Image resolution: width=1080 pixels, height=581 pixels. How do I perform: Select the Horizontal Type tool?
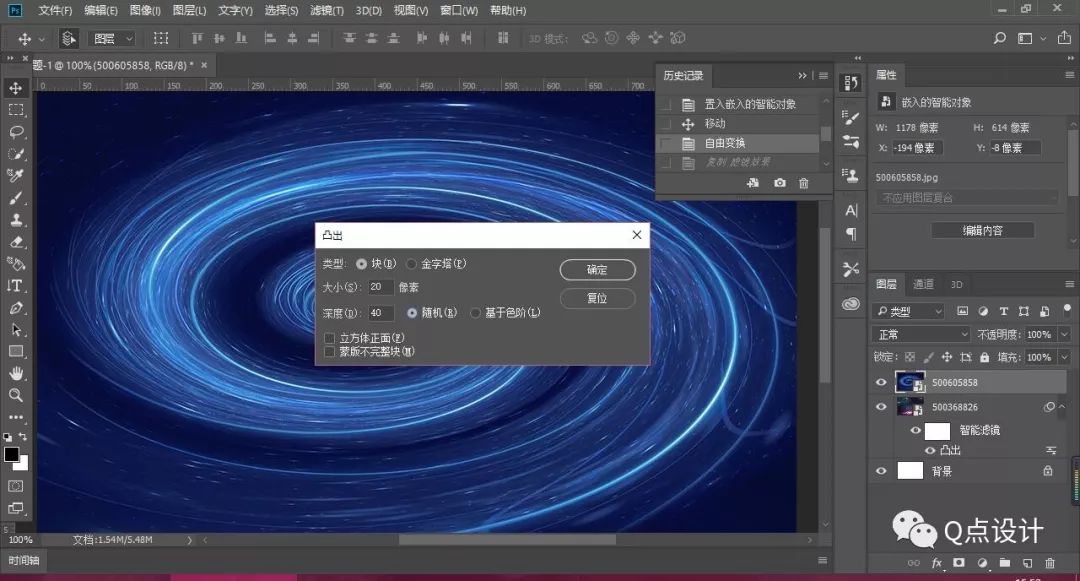click(14, 285)
